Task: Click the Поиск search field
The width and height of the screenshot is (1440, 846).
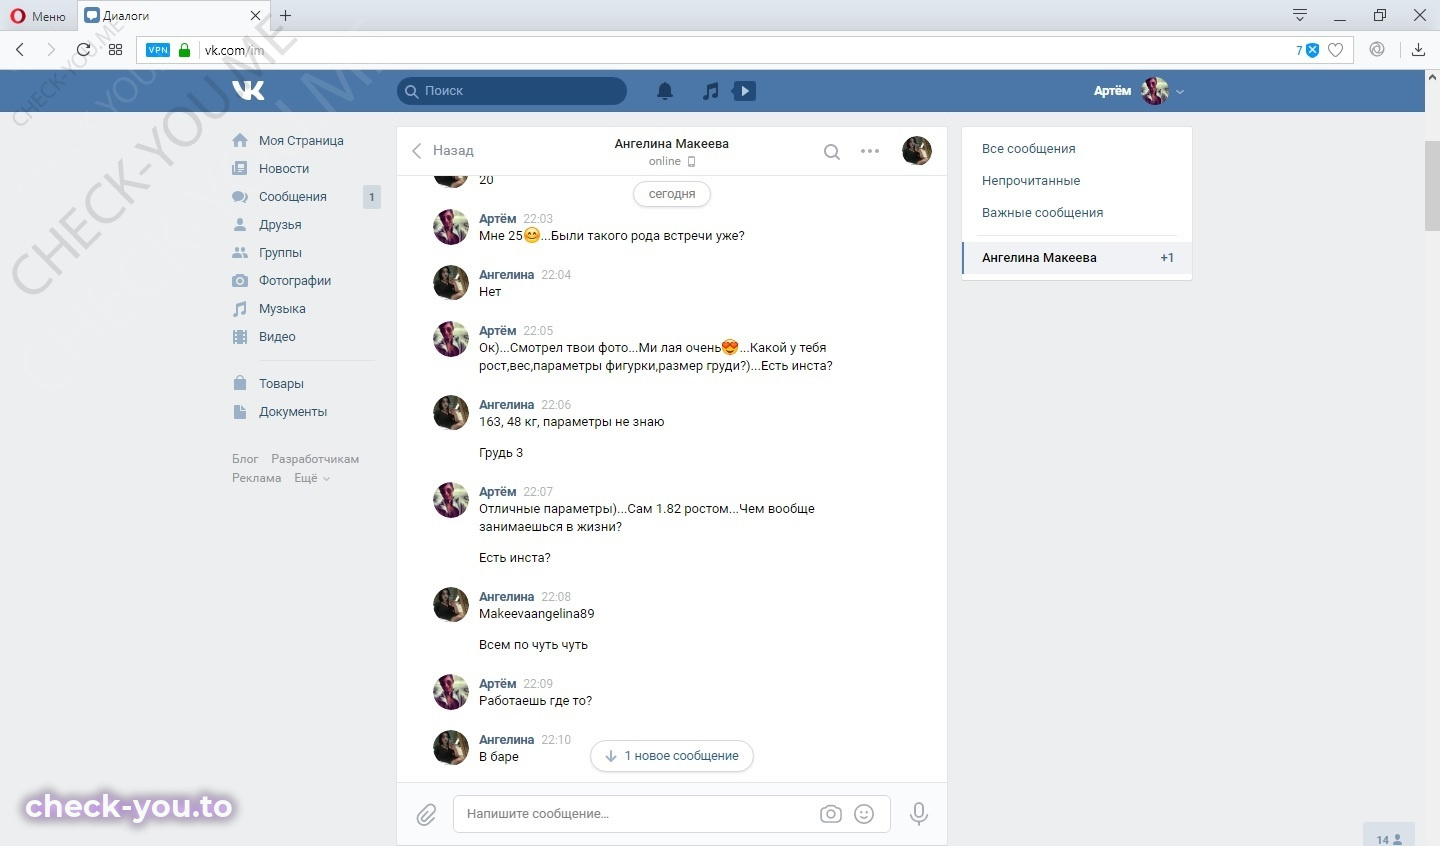Action: click(512, 91)
